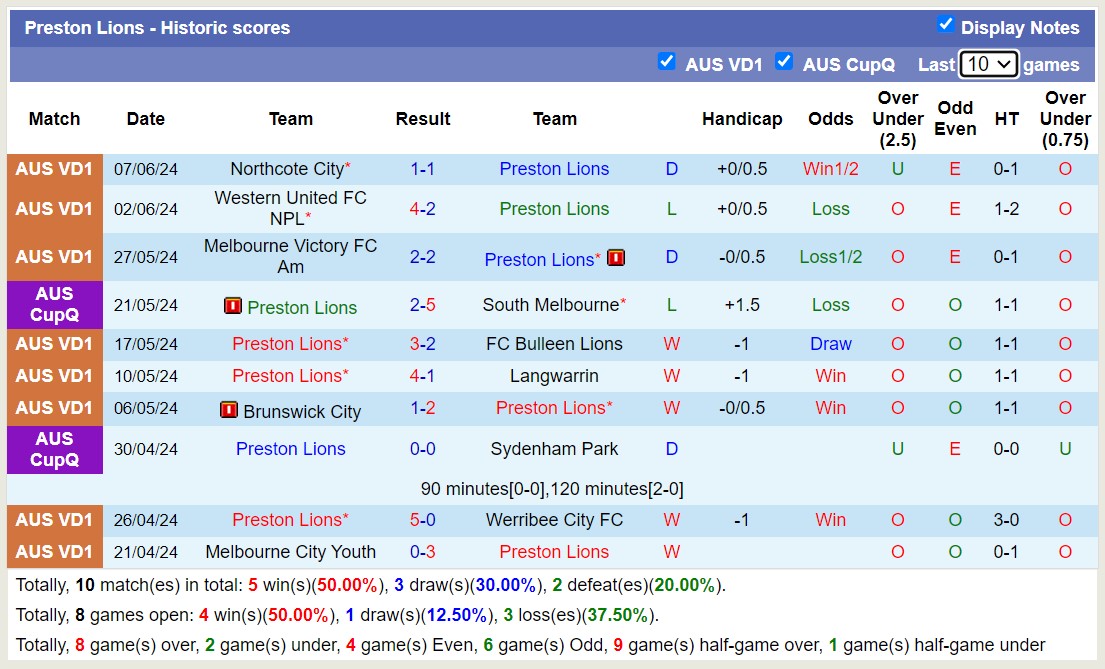Uncheck the AUS VD1 league filter
Viewport: 1105px width, 669px height.
pyautogui.click(x=666, y=62)
